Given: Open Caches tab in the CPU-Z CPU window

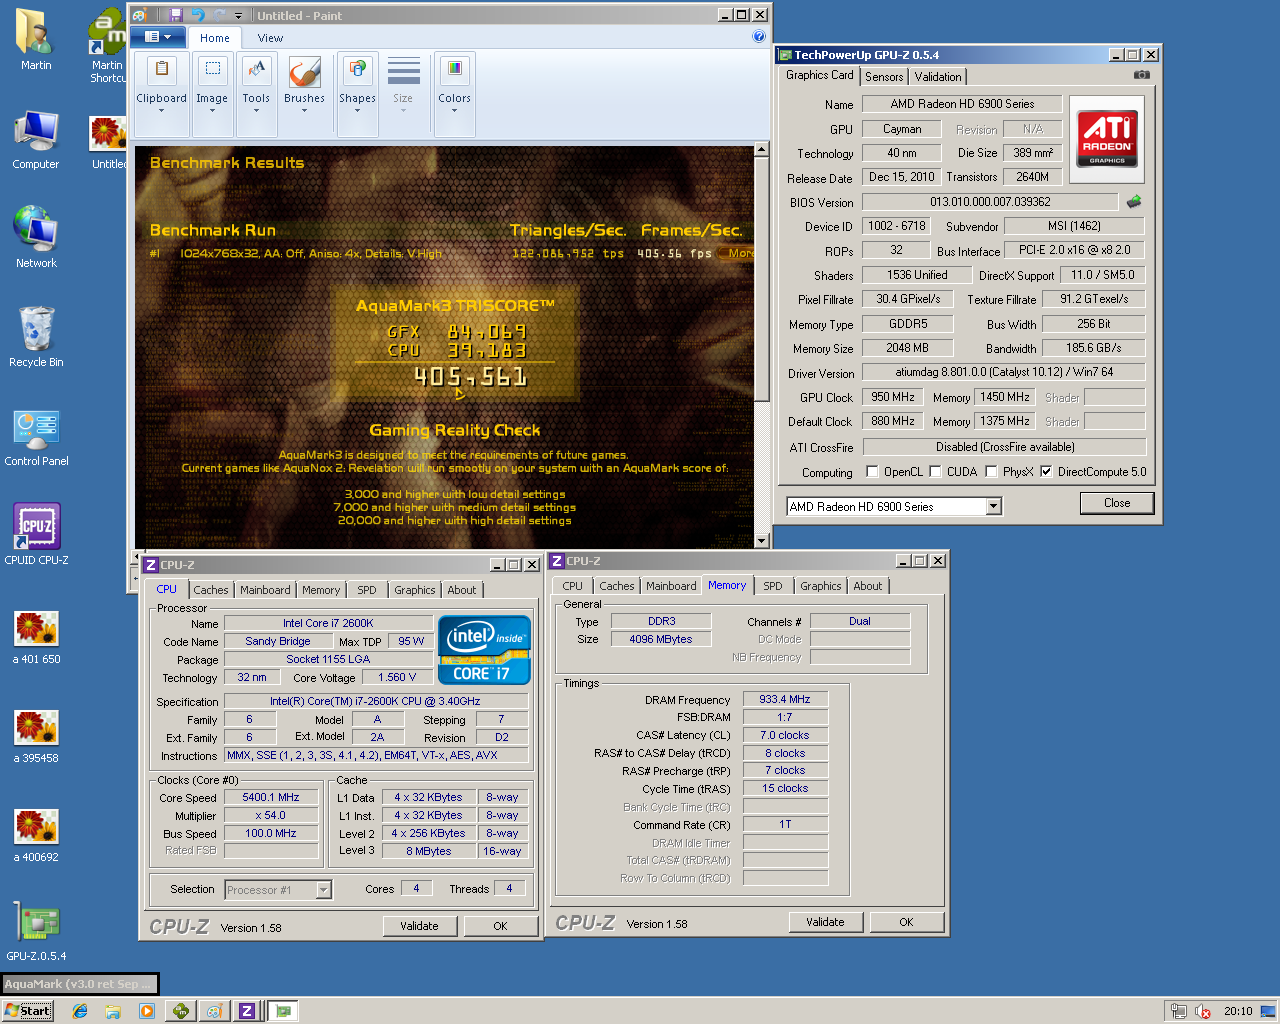Looking at the screenshot, I should click(x=211, y=590).
